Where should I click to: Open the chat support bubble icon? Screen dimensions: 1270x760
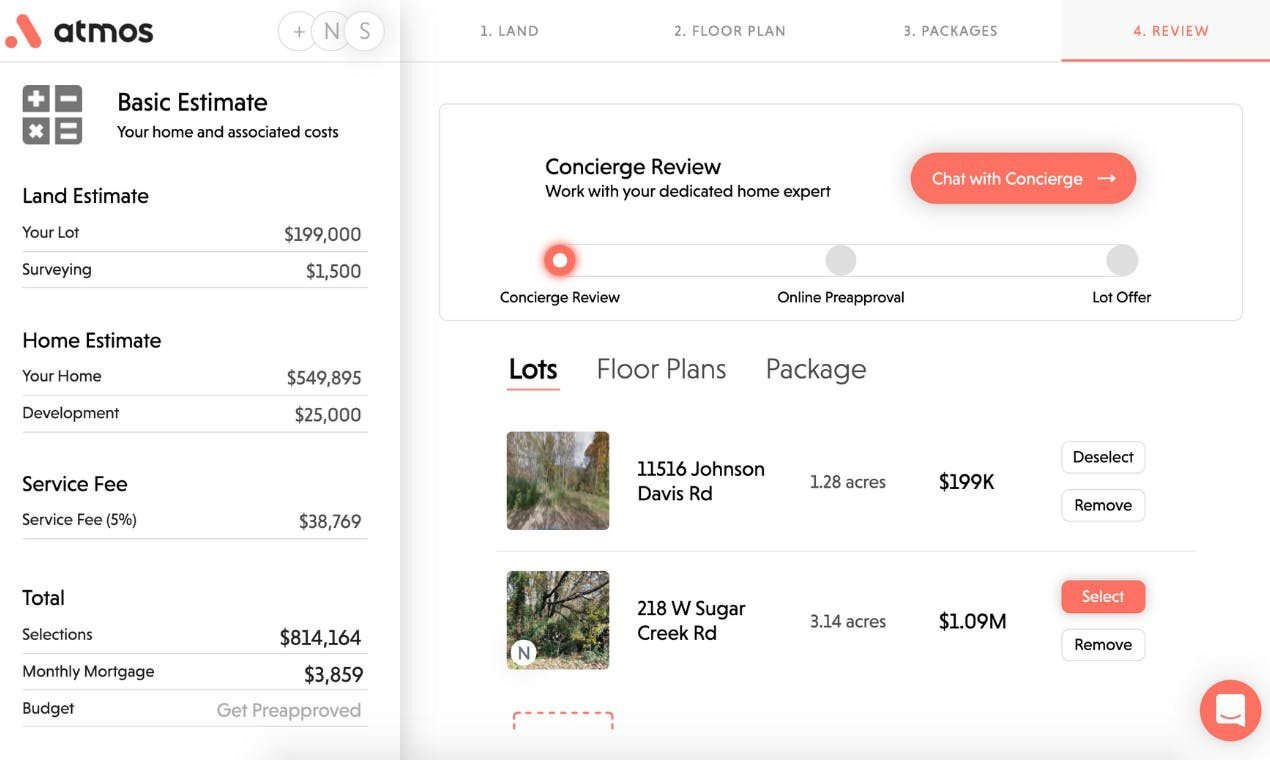1230,711
